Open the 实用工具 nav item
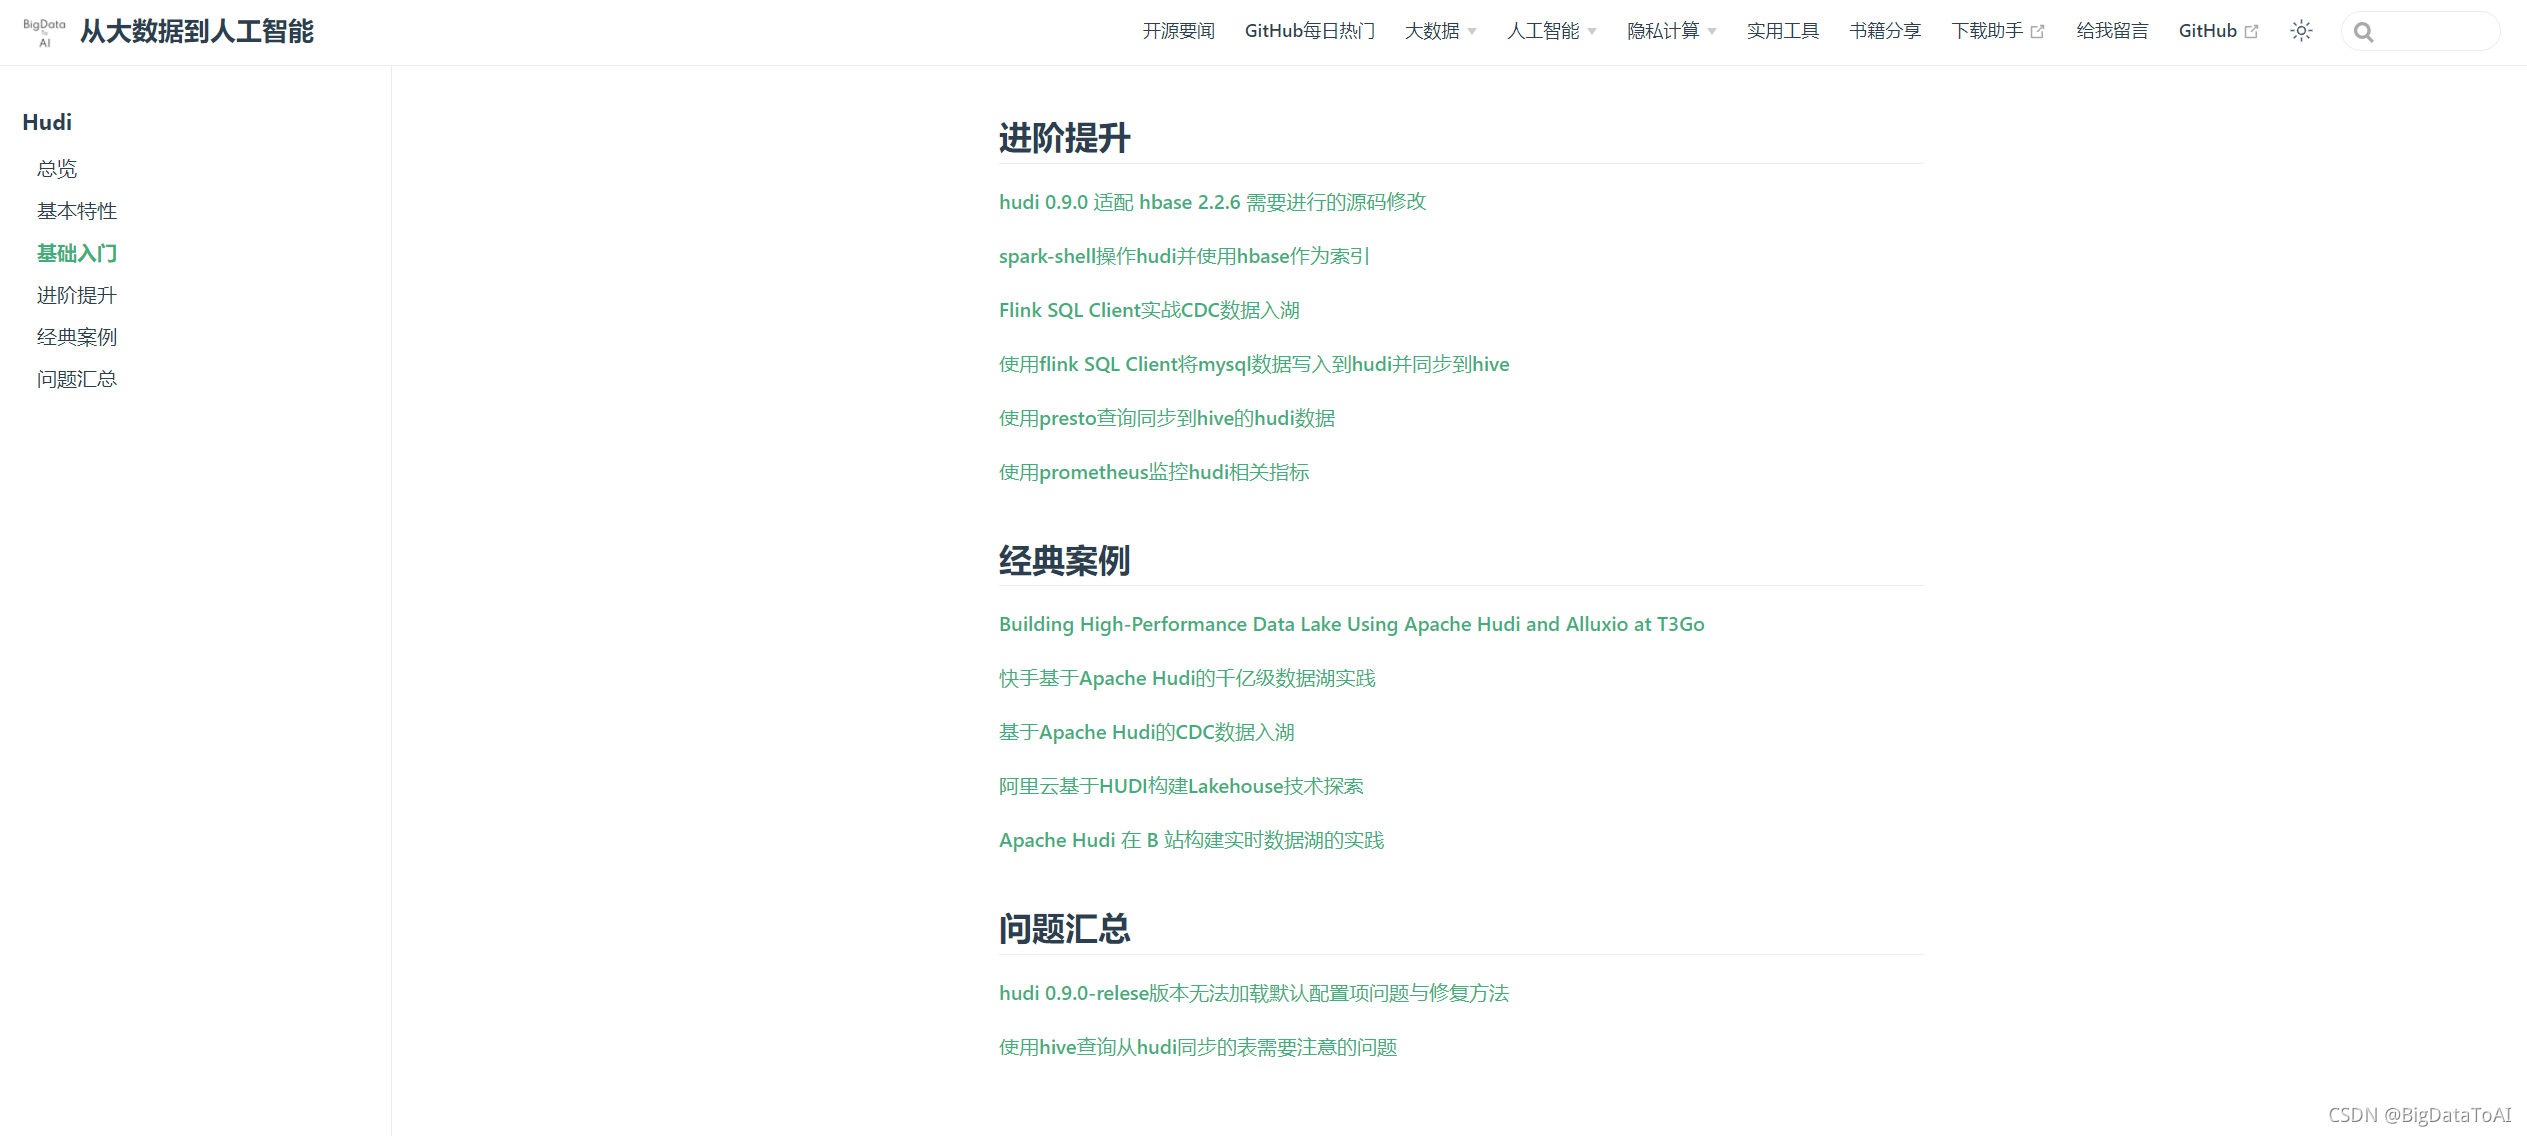The image size is (2527, 1136). [x=1782, y=31]
